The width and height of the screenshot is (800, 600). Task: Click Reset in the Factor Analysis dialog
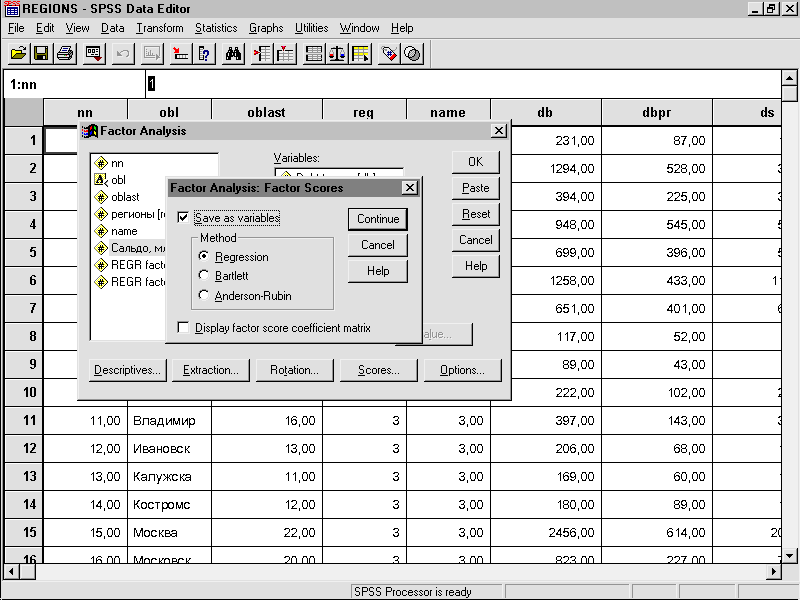pos(476,214)
